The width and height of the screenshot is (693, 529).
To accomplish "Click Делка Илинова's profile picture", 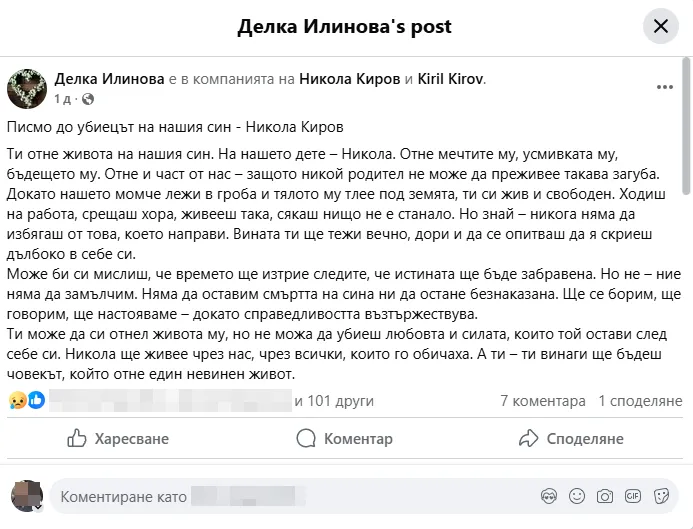I will (27, 88).
